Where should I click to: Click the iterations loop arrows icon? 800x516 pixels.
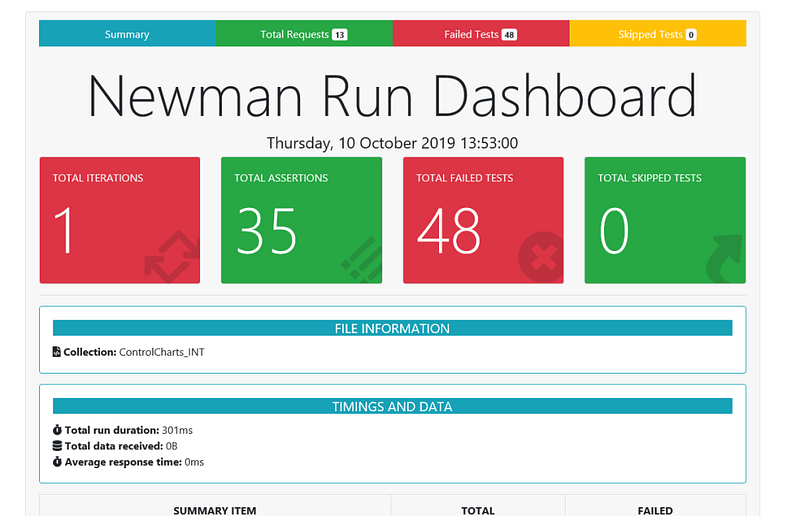pos(172,256)
